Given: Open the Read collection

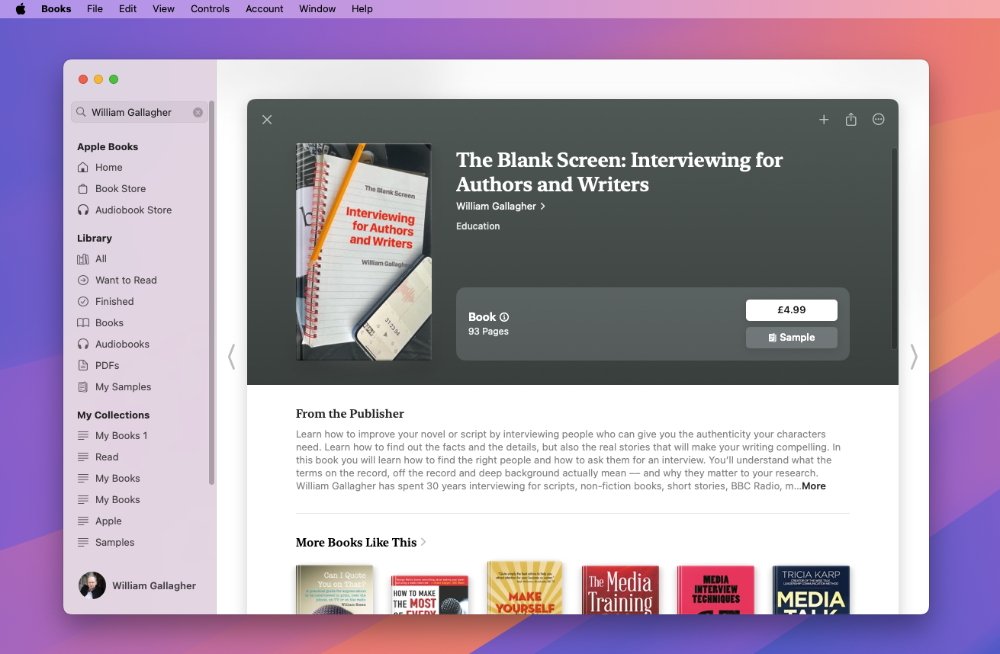Looking at the screenshot, I should point(107,457).
